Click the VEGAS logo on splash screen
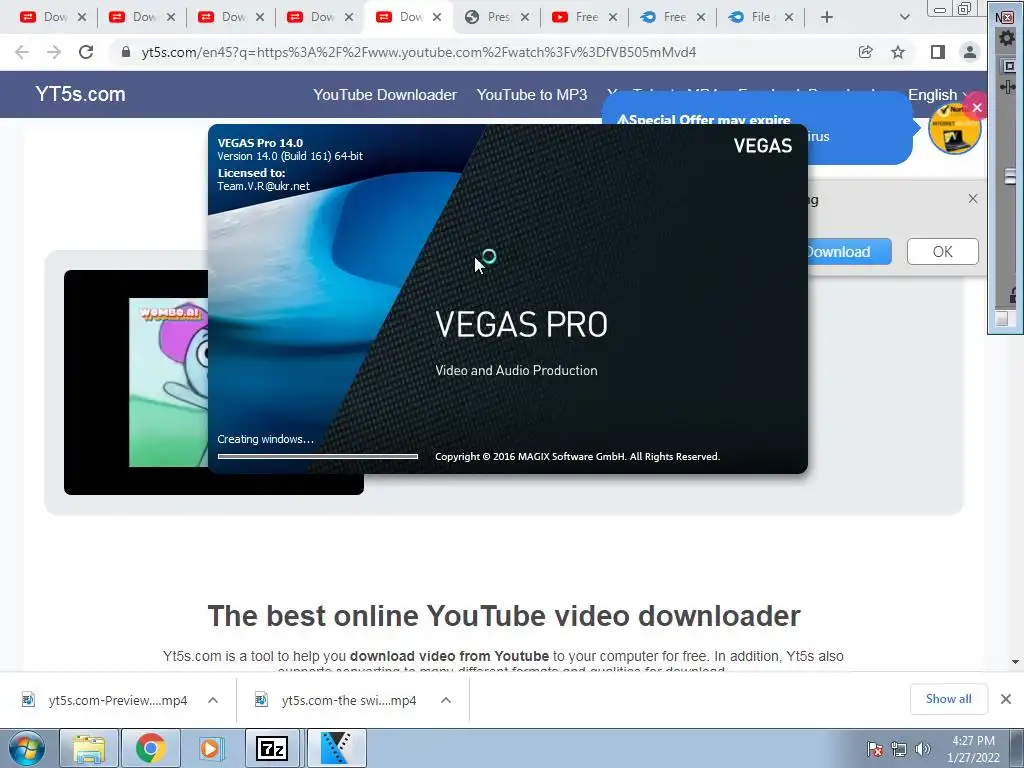This screenshot has height=768, width=1024. tap(763, 146)
